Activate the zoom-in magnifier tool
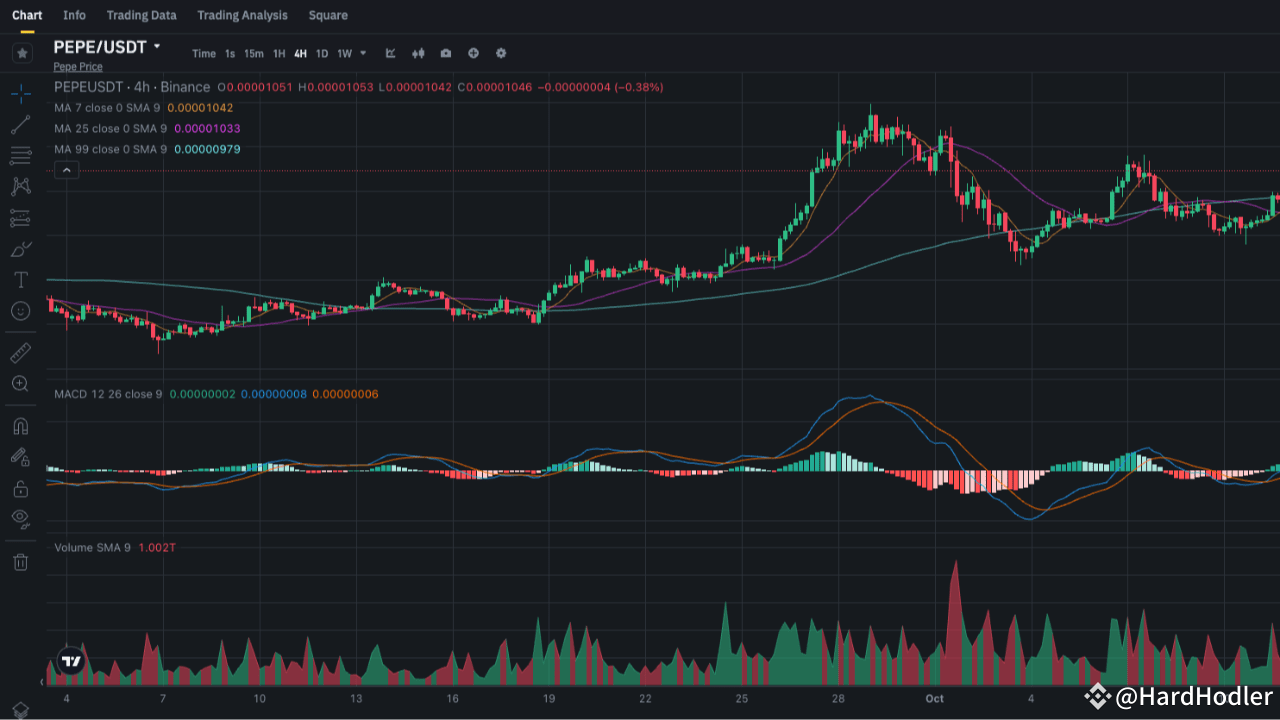The width and height of the screenshot is (1280, 720). tap(20, 383)
